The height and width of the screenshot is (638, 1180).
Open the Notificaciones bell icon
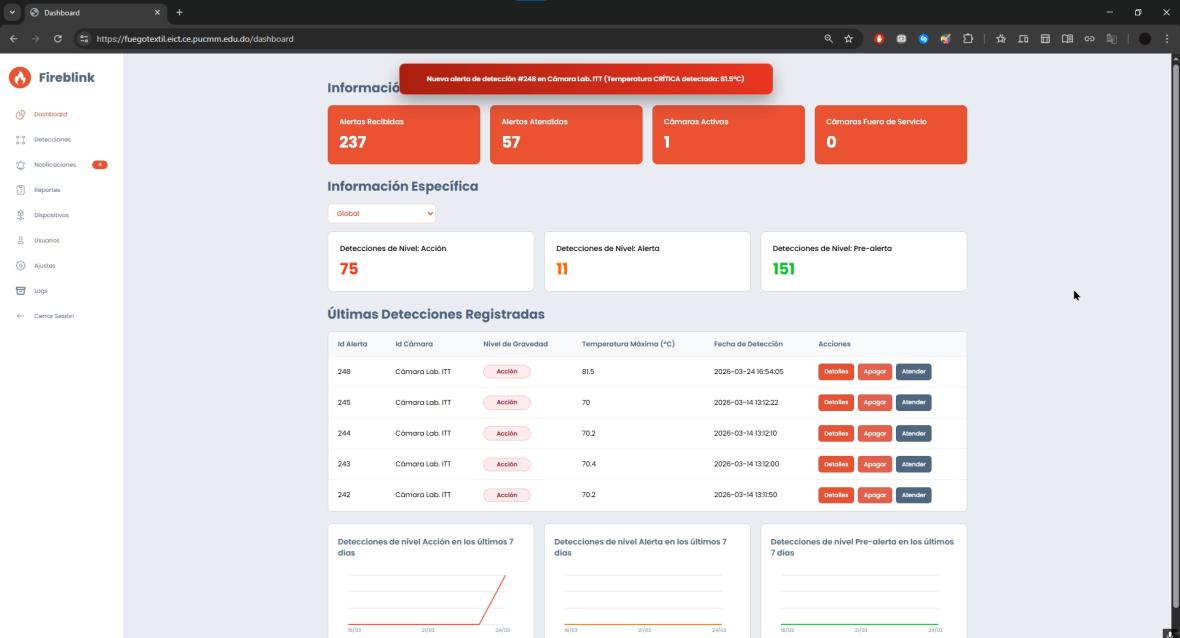(x=20, y=165)
